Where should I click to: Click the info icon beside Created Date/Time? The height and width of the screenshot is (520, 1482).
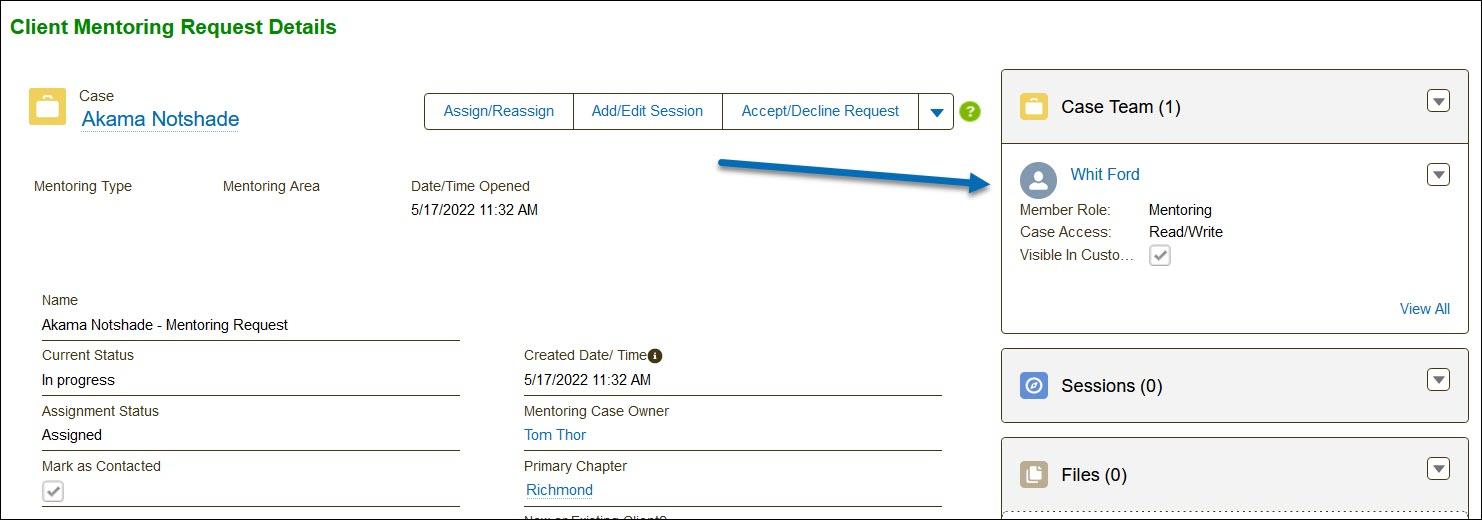point(655,356)
